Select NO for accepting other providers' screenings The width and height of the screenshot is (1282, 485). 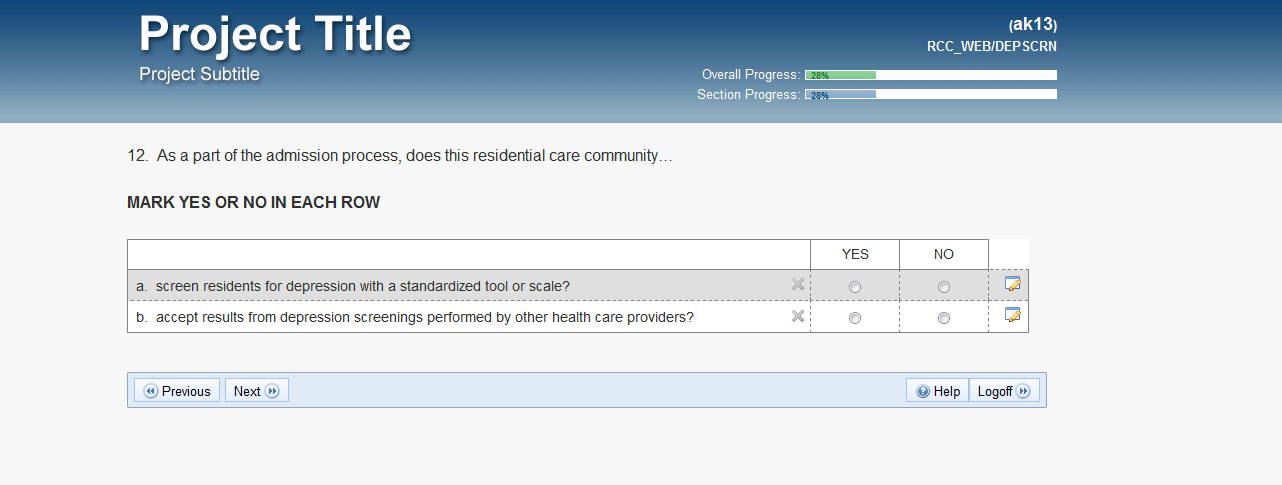943,319
